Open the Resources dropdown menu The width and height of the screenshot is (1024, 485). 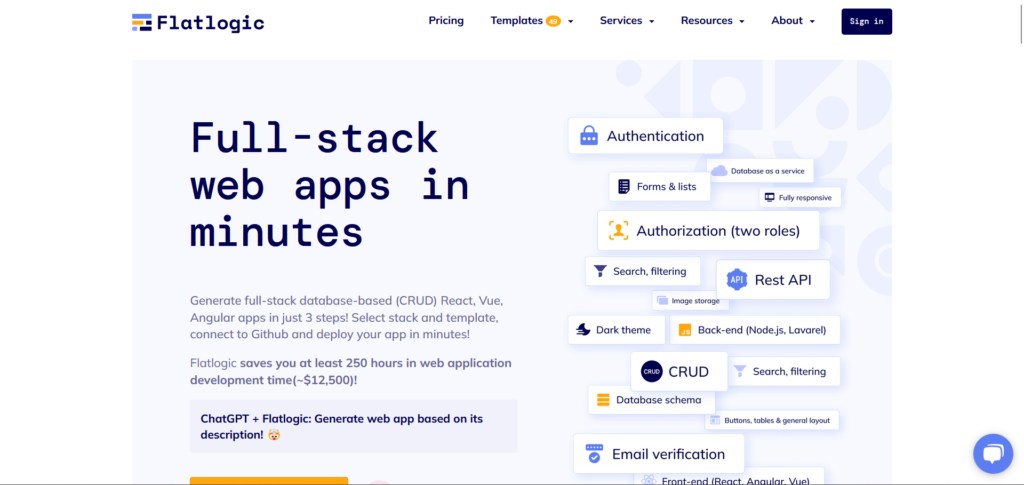[712, 21]
